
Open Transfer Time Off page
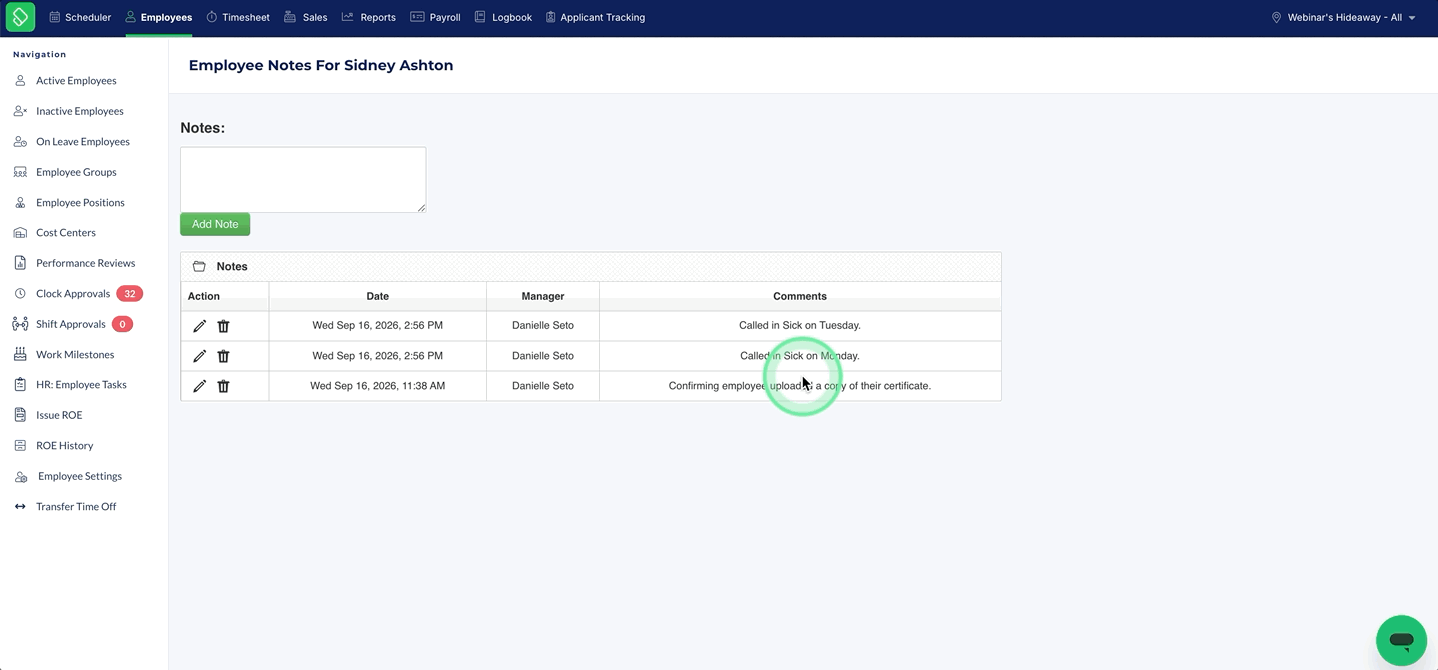(x=76, y=506)
